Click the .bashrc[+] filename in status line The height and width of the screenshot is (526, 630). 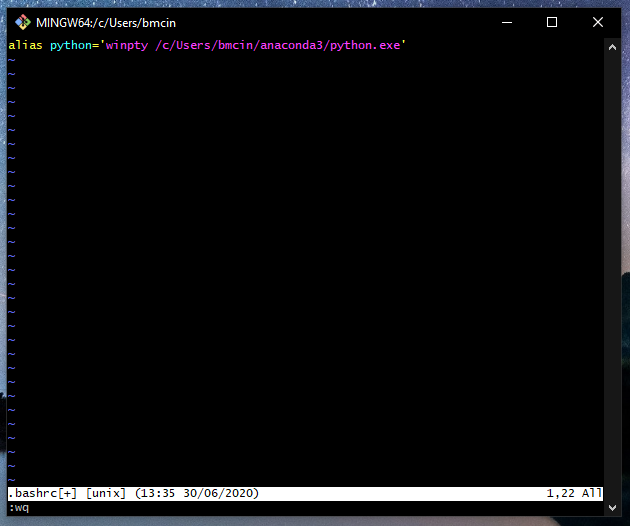[43, 494]
